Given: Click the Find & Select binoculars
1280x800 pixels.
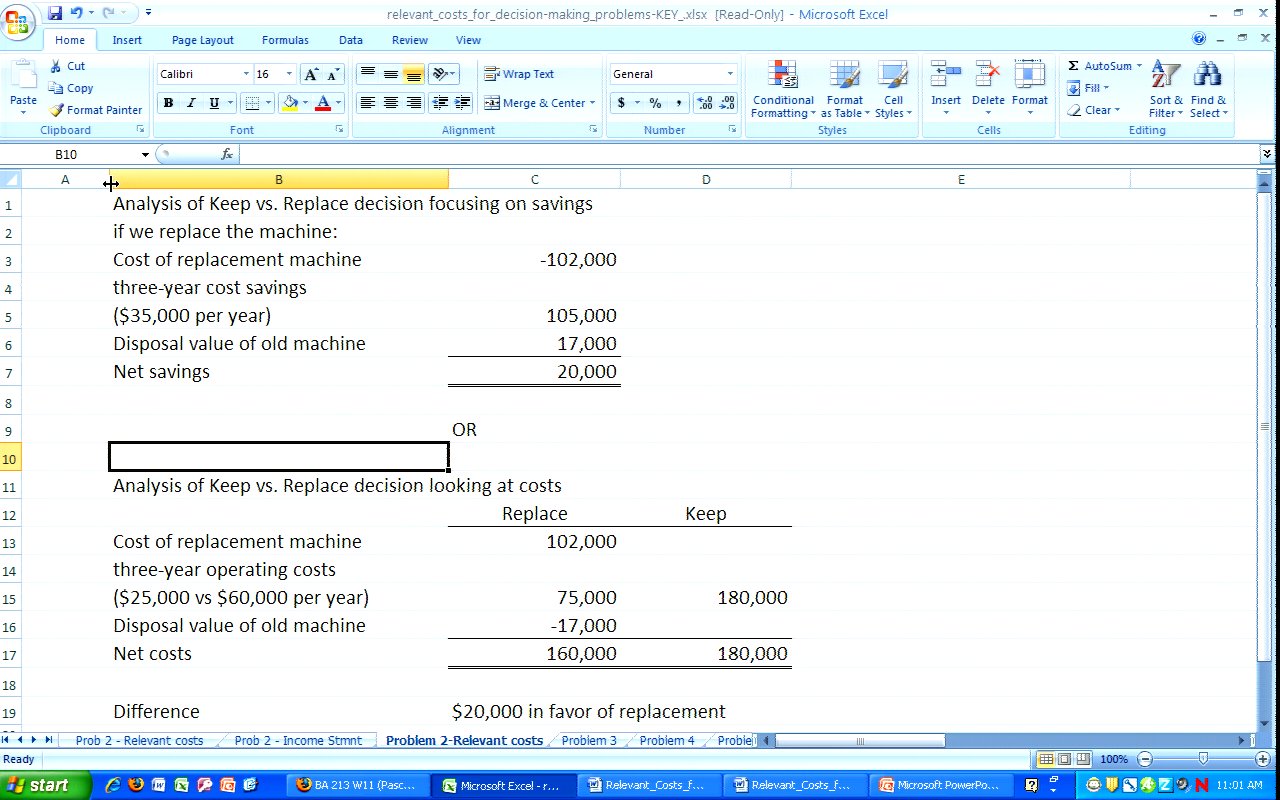Looking at the screenshot, I should (x=1207, y=76).
